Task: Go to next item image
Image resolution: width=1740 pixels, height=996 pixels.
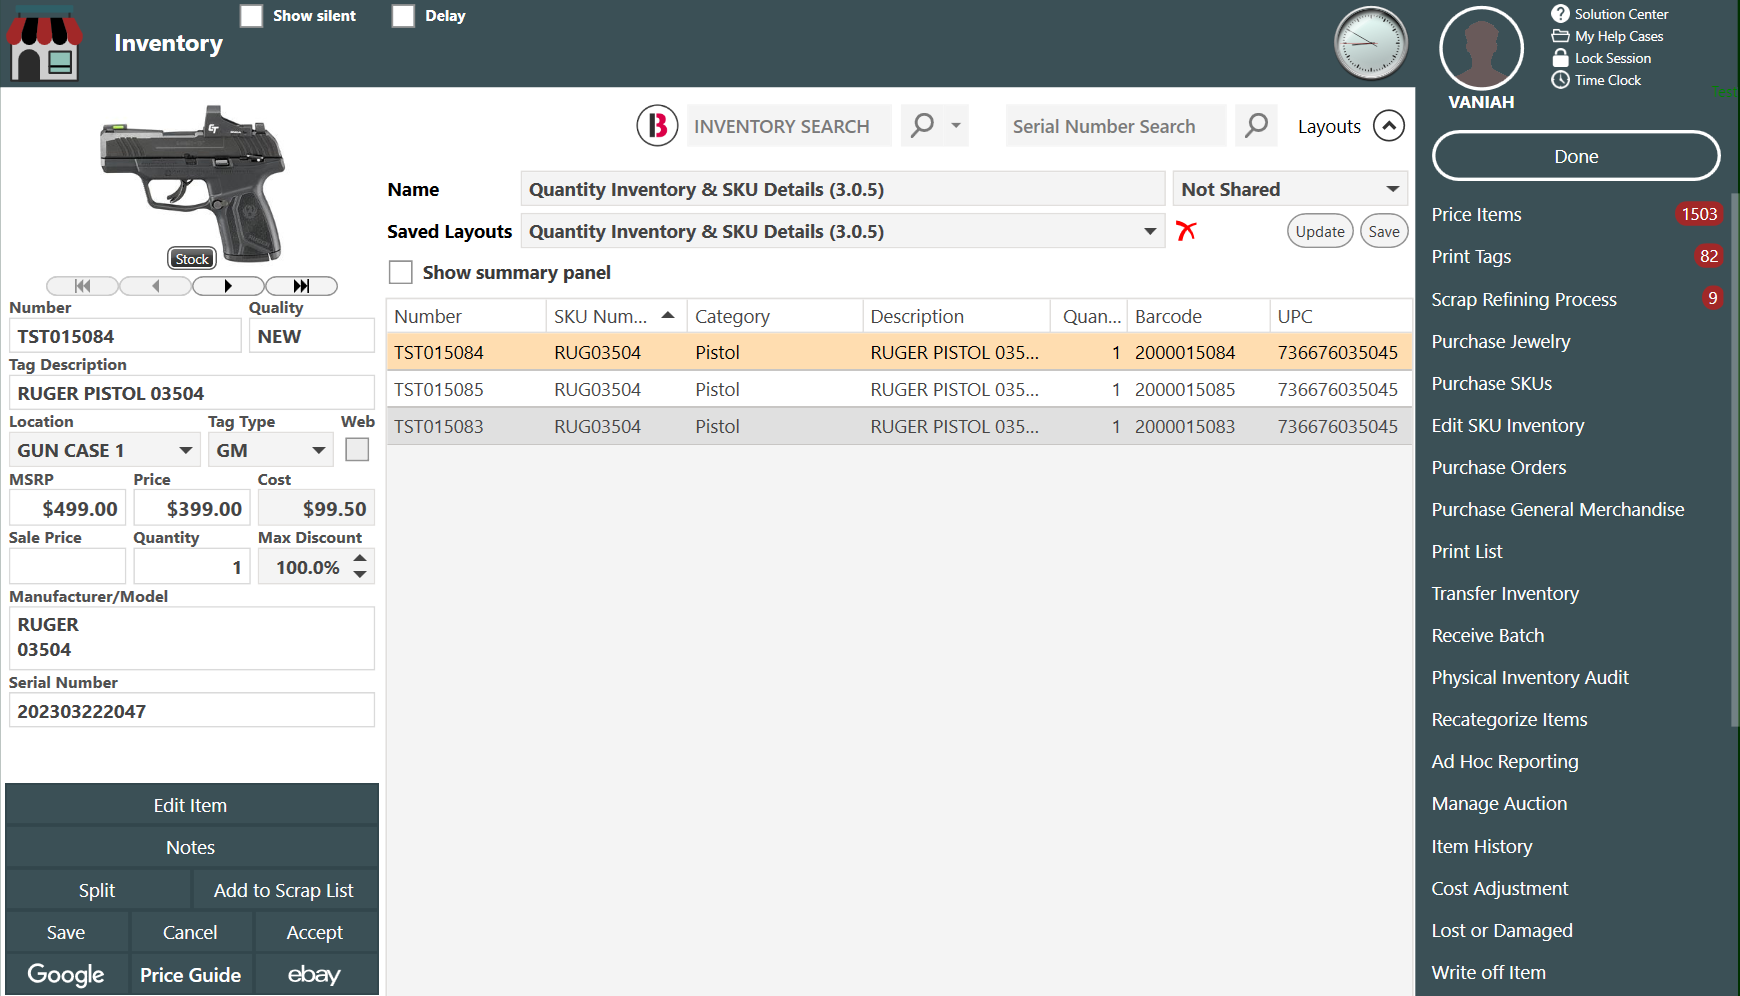Action: 228,286
